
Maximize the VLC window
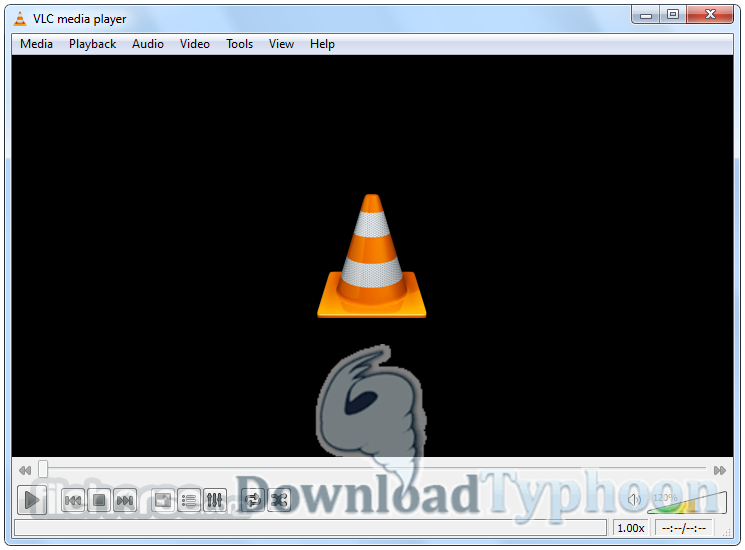[x=672, y=15]
